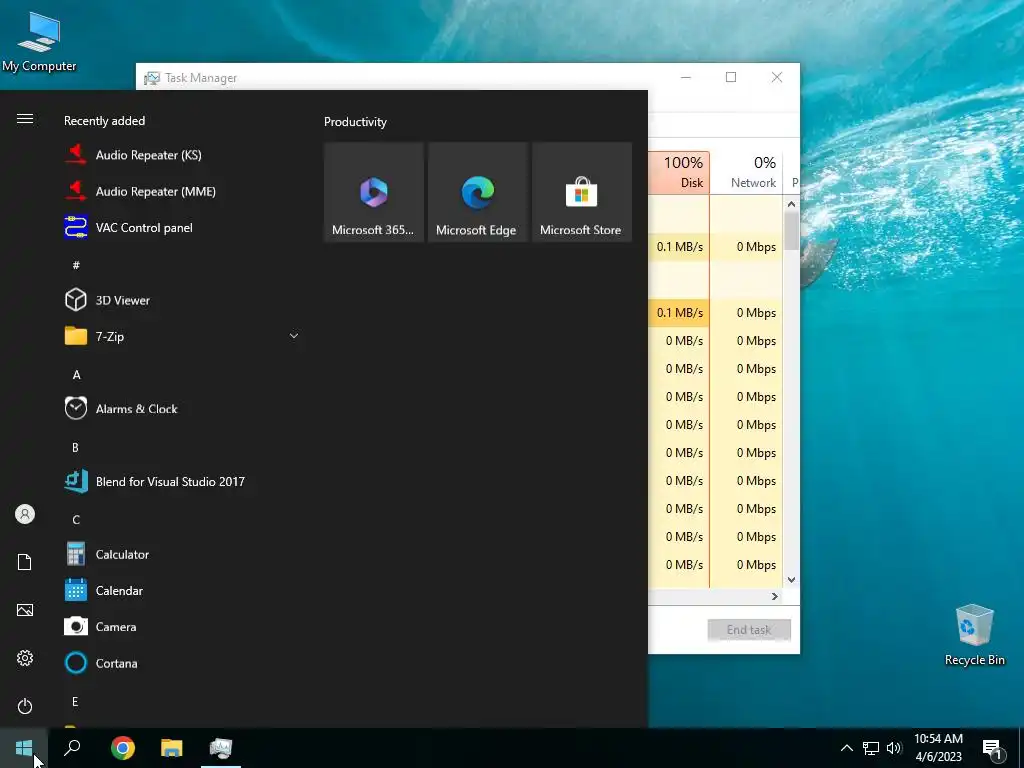Screen dimensions: 1024x768
Task: Sort by Network column in Task Manager
Action: 746,172
